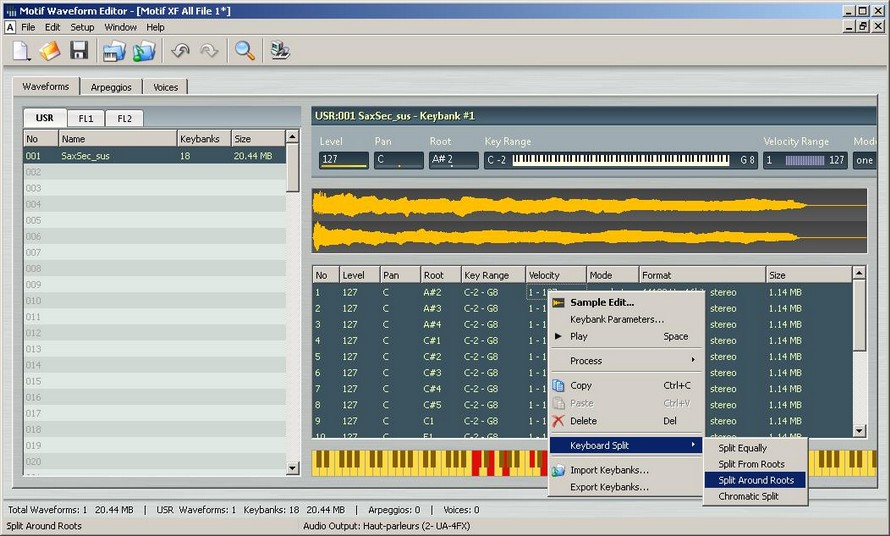Viewport: 890px width, 536px height.
Task: Switch to the Arpeggios tab
Action: (111, 87)
